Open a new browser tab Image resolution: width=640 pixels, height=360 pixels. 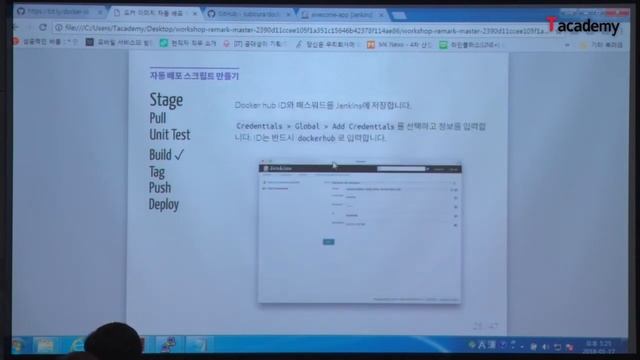tap(399, 16)
